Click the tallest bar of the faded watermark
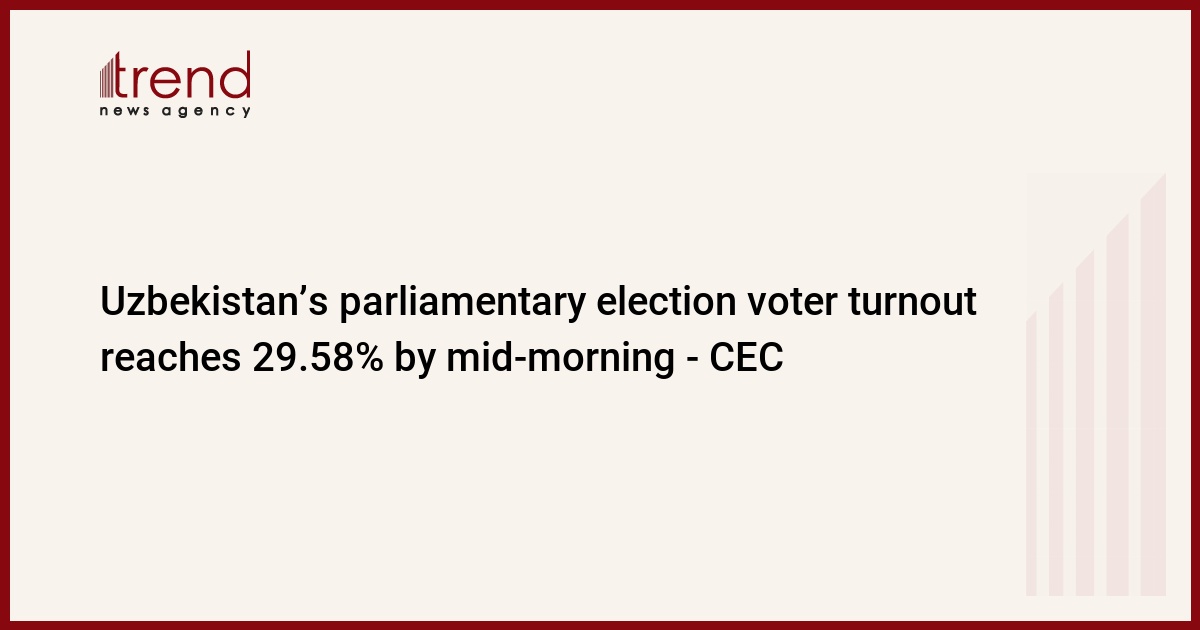This screenshot has height=630, width=1200. (x=1154, y=385)
